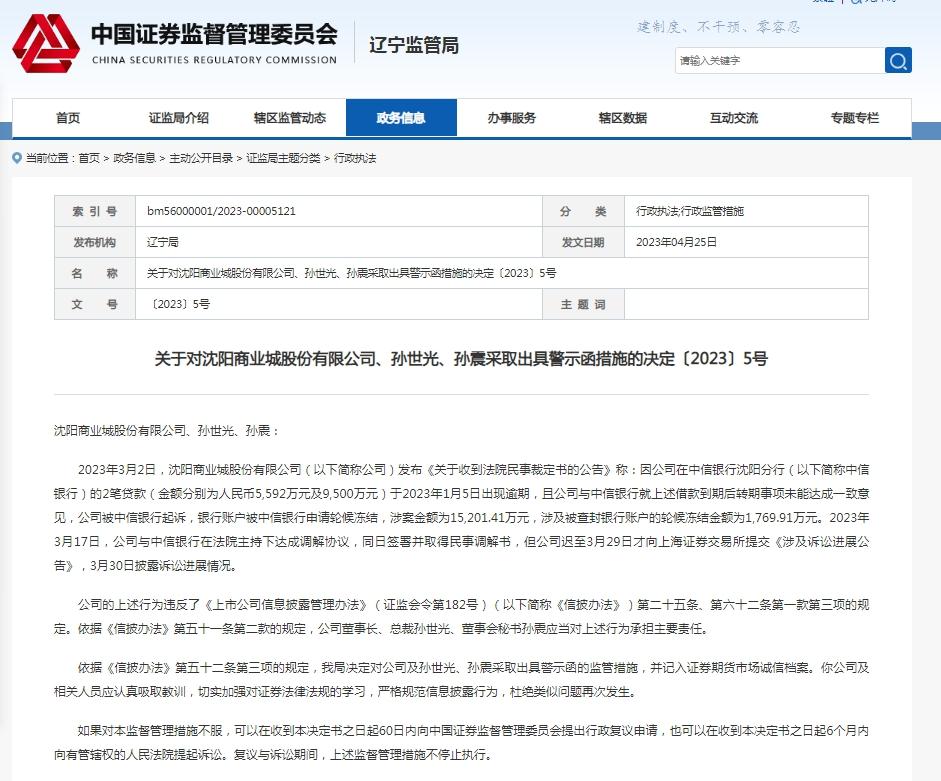Viewport: 941px width, 781px height.
Task: Click the magnifier search icon button
Action: [898, 61]
